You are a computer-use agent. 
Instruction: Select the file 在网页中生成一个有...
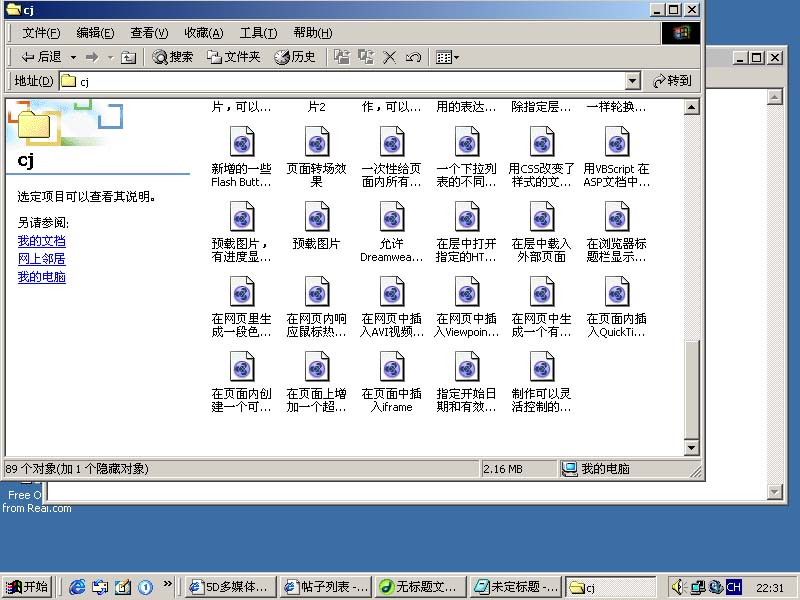tap(542, 307)
